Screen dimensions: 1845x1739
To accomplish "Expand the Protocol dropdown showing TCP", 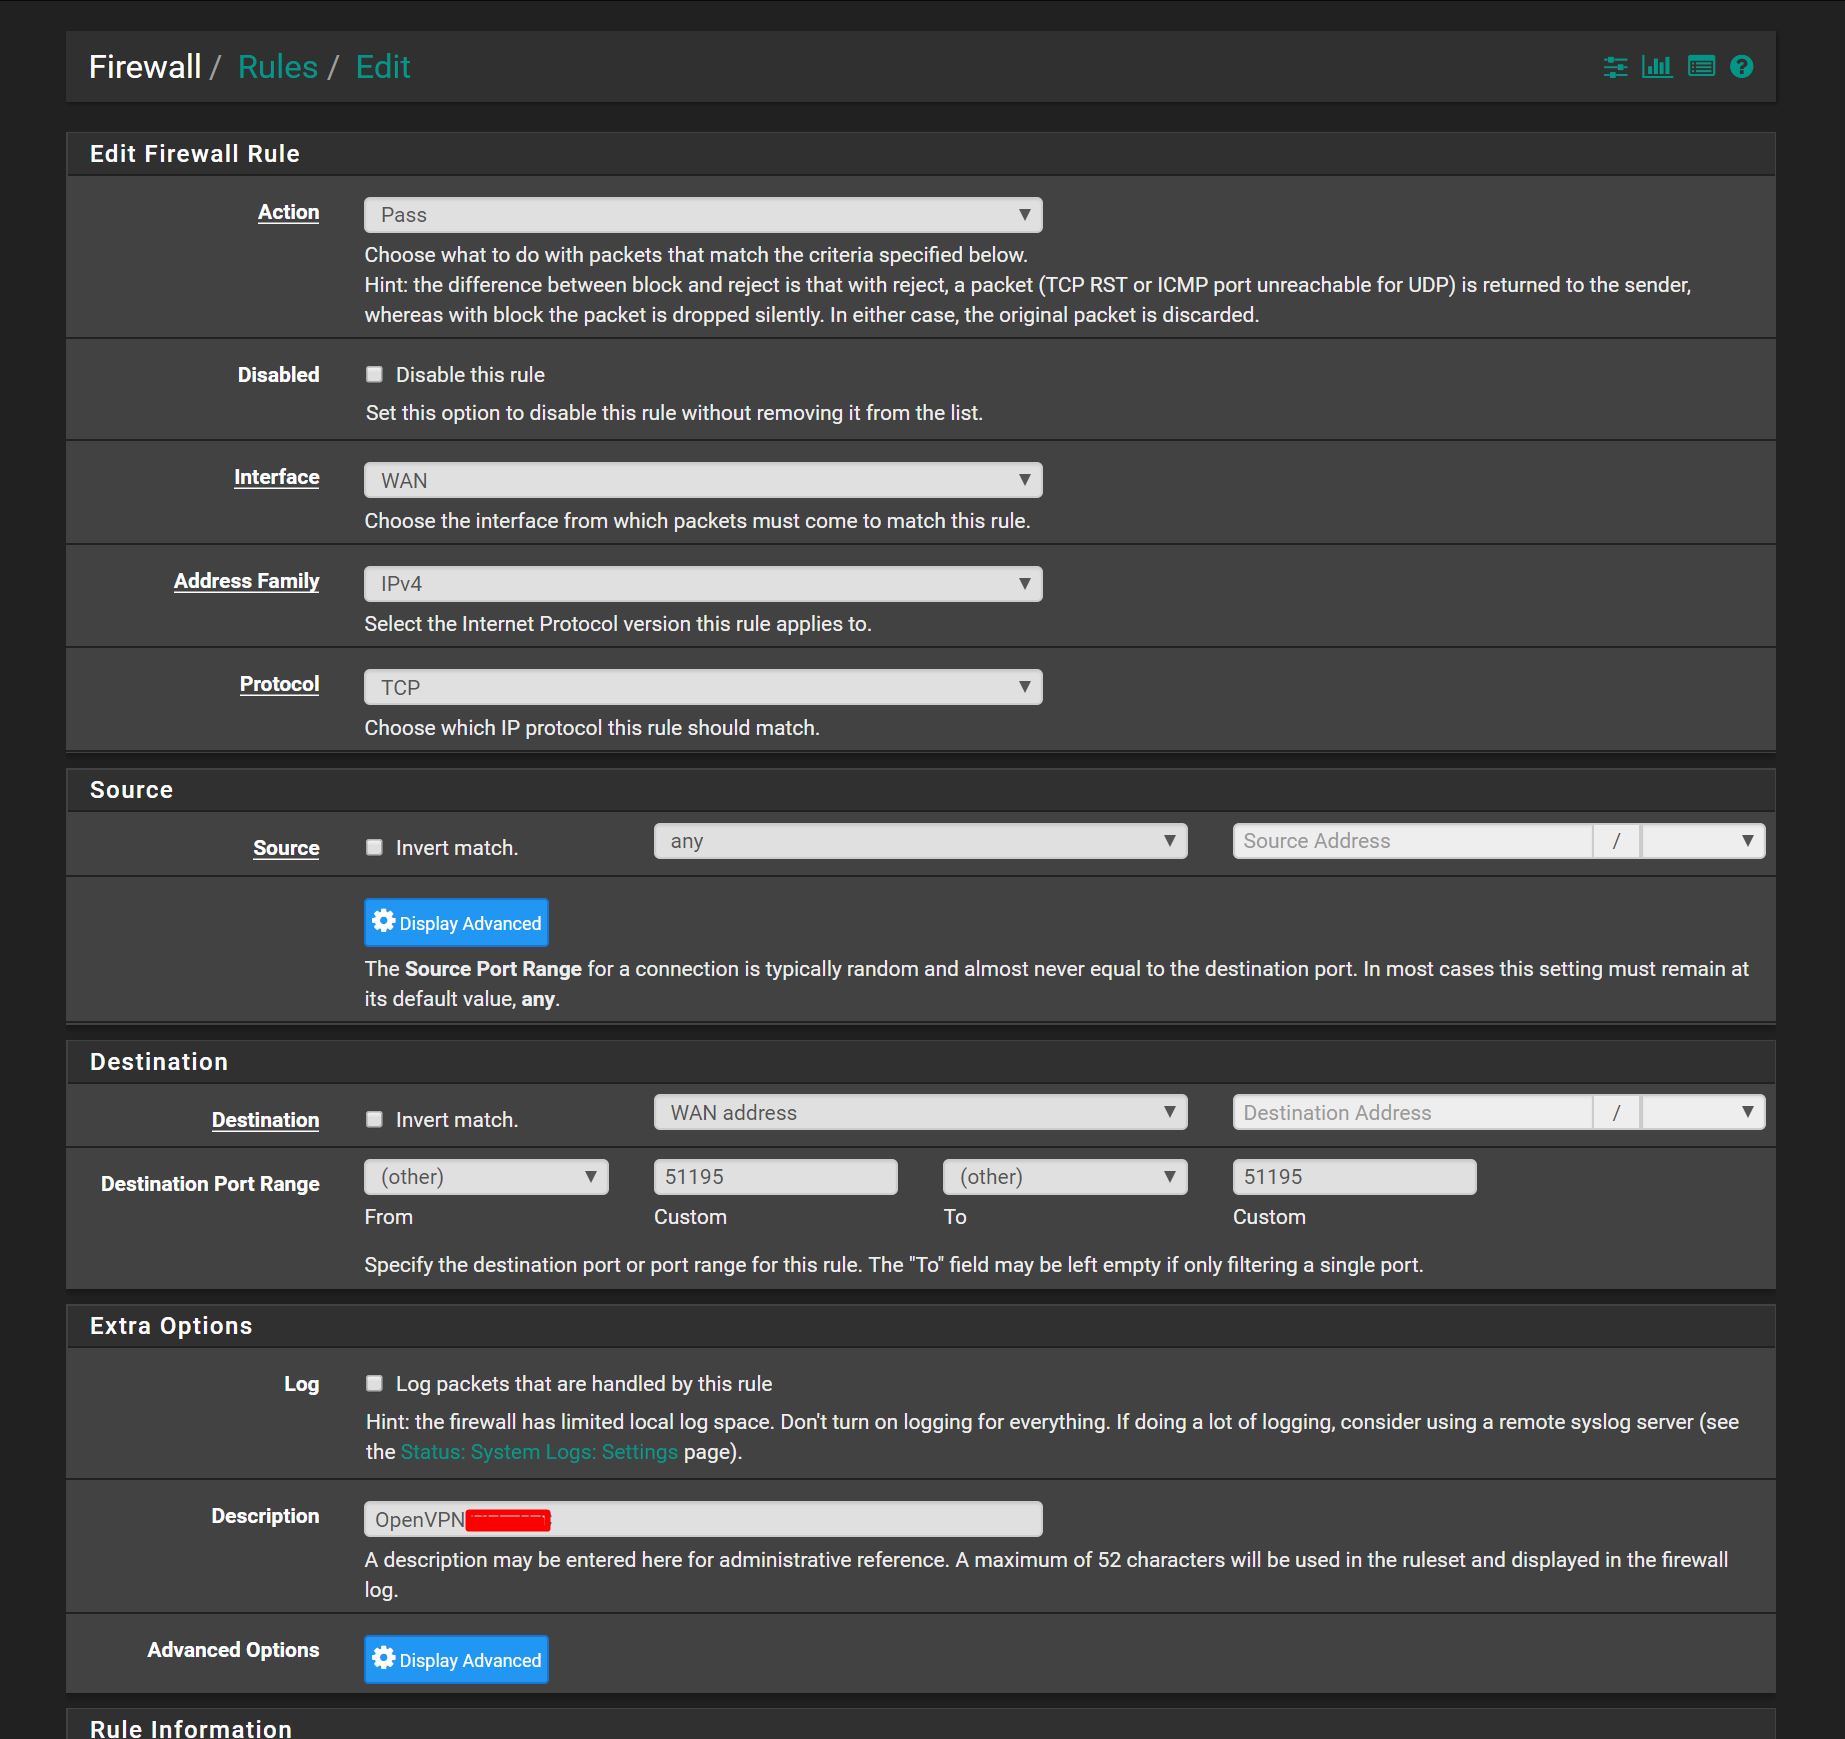I will [x=703, y=687].
